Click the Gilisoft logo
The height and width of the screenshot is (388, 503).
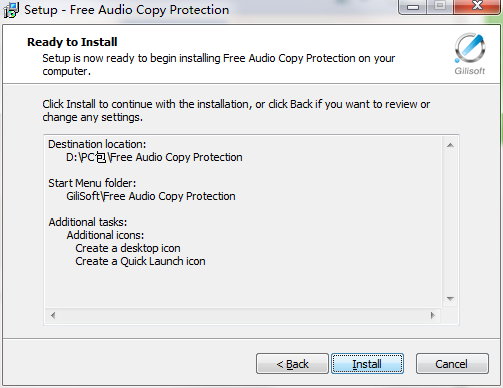coord(470,54)
